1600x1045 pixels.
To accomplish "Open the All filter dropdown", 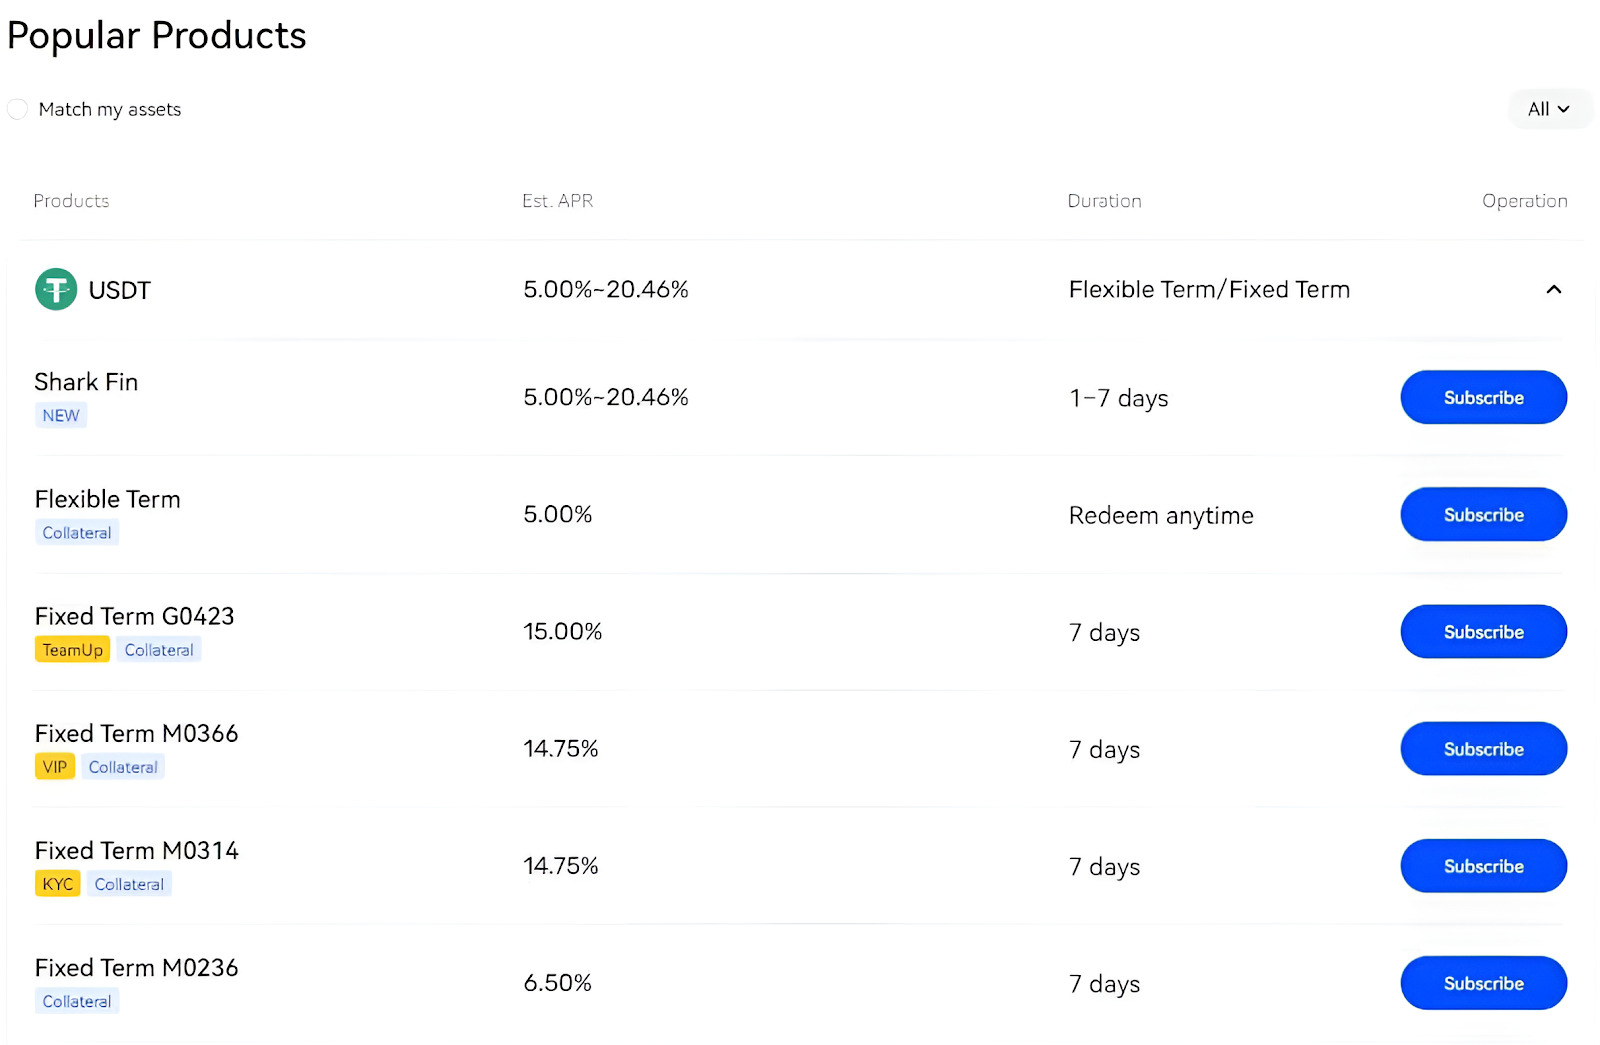I will (x=1548, y=109).
